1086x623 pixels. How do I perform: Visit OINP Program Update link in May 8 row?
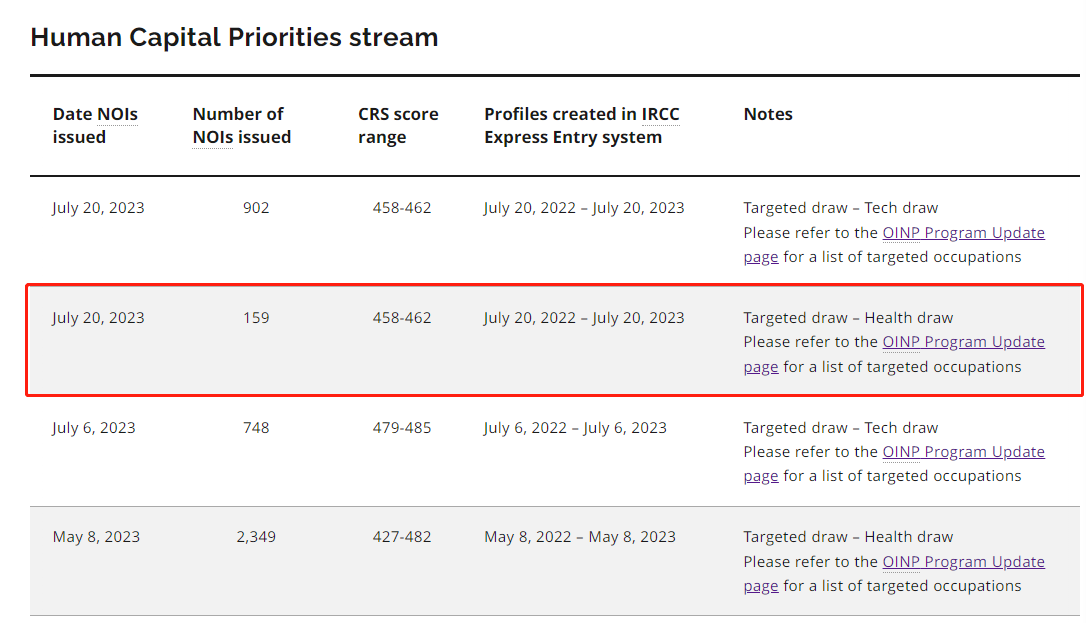tap(963, 562)
